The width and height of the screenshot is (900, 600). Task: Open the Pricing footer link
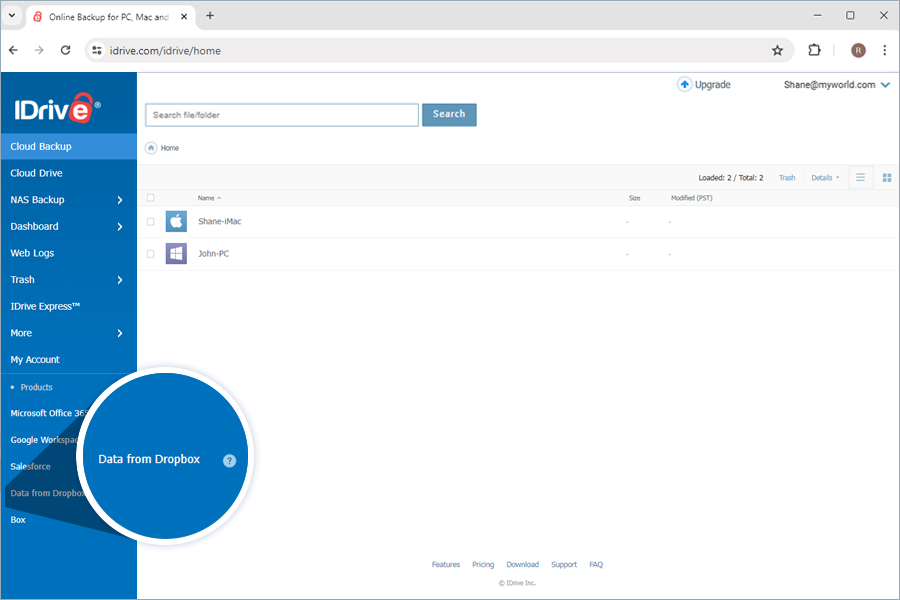coord(483,564)
